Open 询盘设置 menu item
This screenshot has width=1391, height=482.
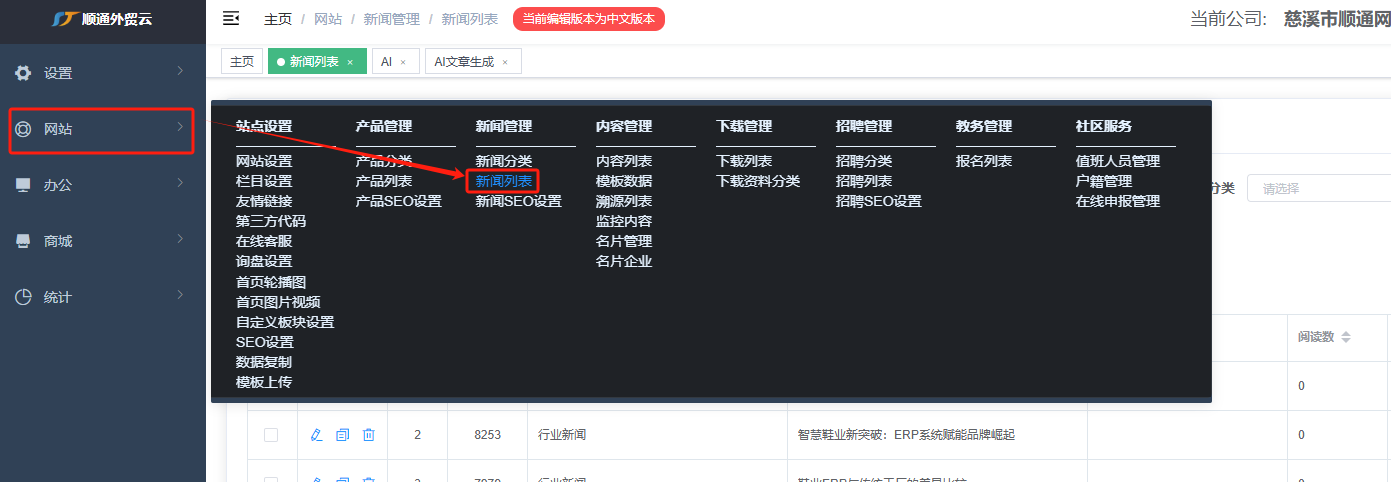pyautogui.click(x=264, y=261)
